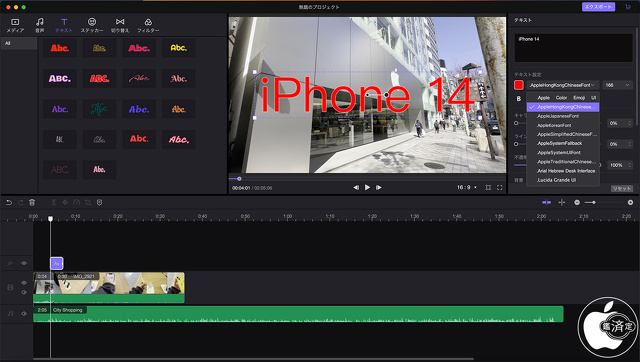Open the ステッカー sticker tab
Image resolution: width=640 pixels, height=362 pixels.
coord(92,25)
